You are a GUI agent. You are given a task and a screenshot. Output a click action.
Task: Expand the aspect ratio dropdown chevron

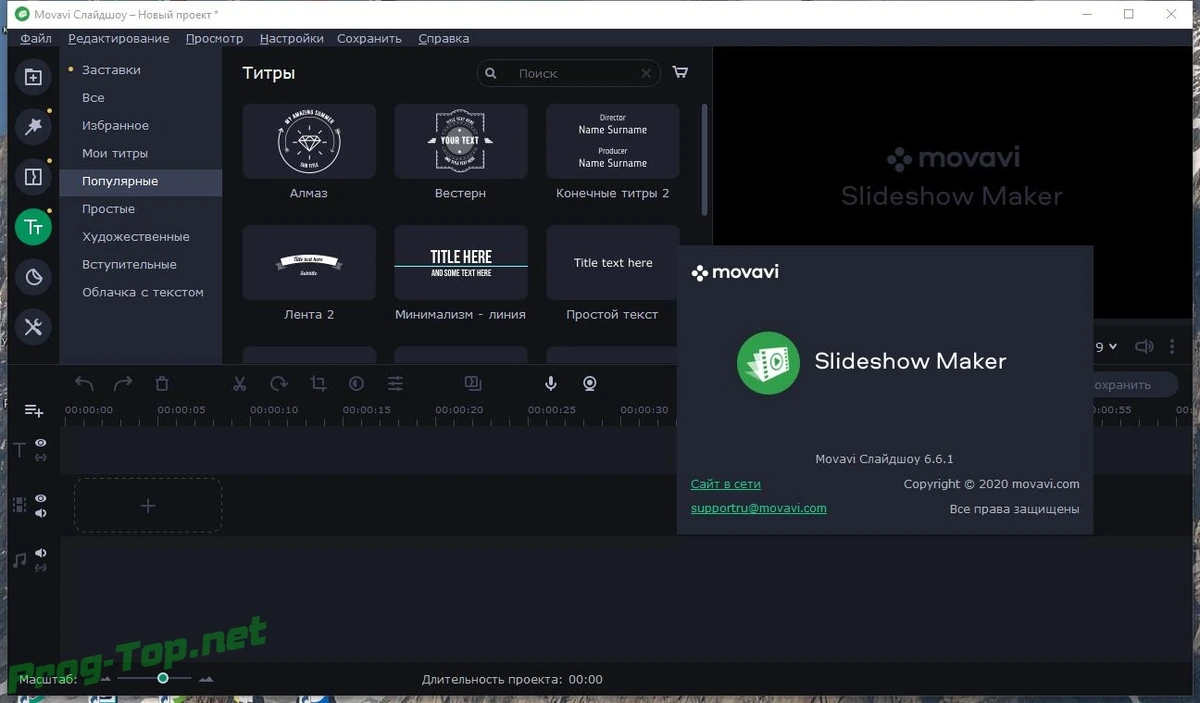(1114, 347)
